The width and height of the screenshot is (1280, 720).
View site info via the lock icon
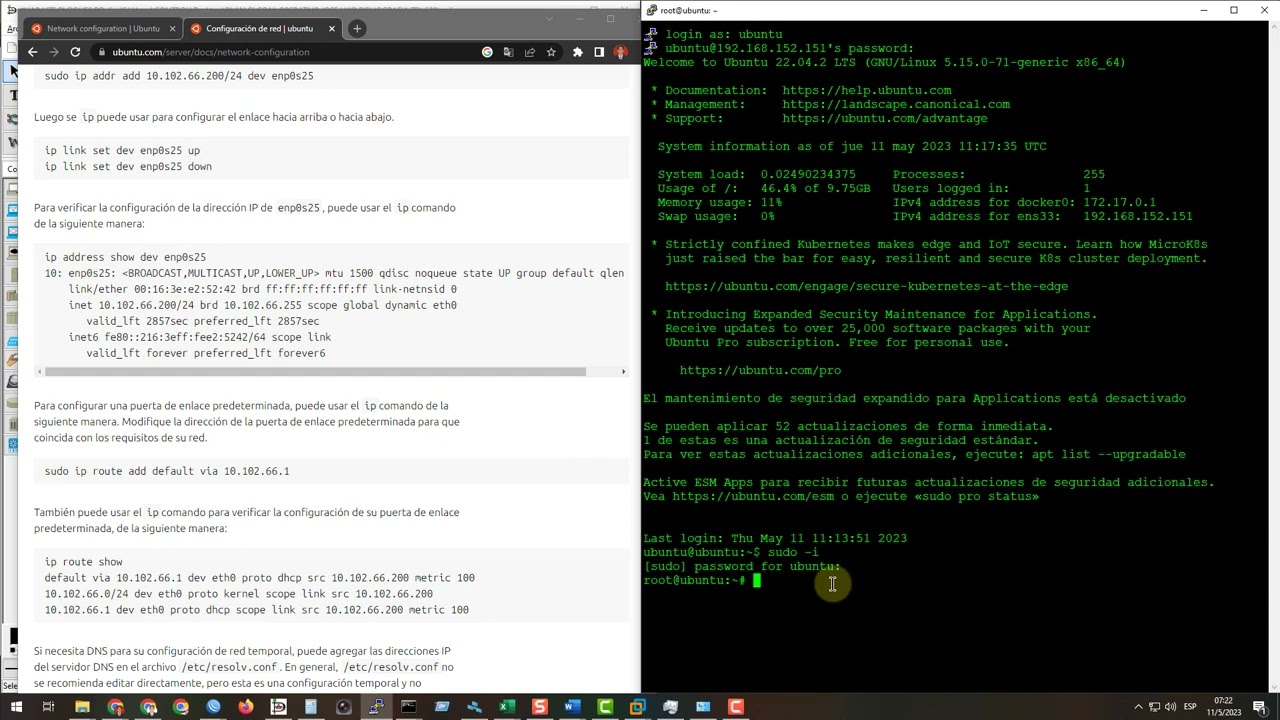pos(101,52)
